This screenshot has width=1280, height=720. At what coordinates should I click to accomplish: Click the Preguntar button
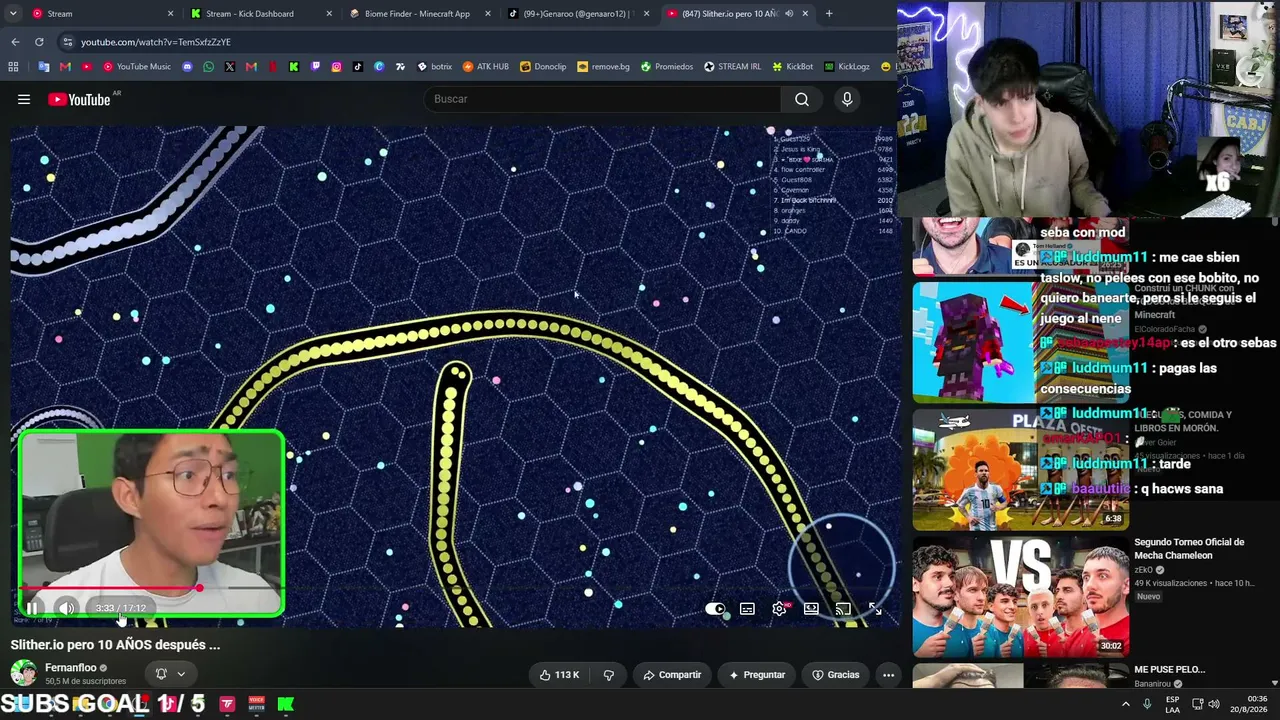pyautogui.click(x=756, y=675)
